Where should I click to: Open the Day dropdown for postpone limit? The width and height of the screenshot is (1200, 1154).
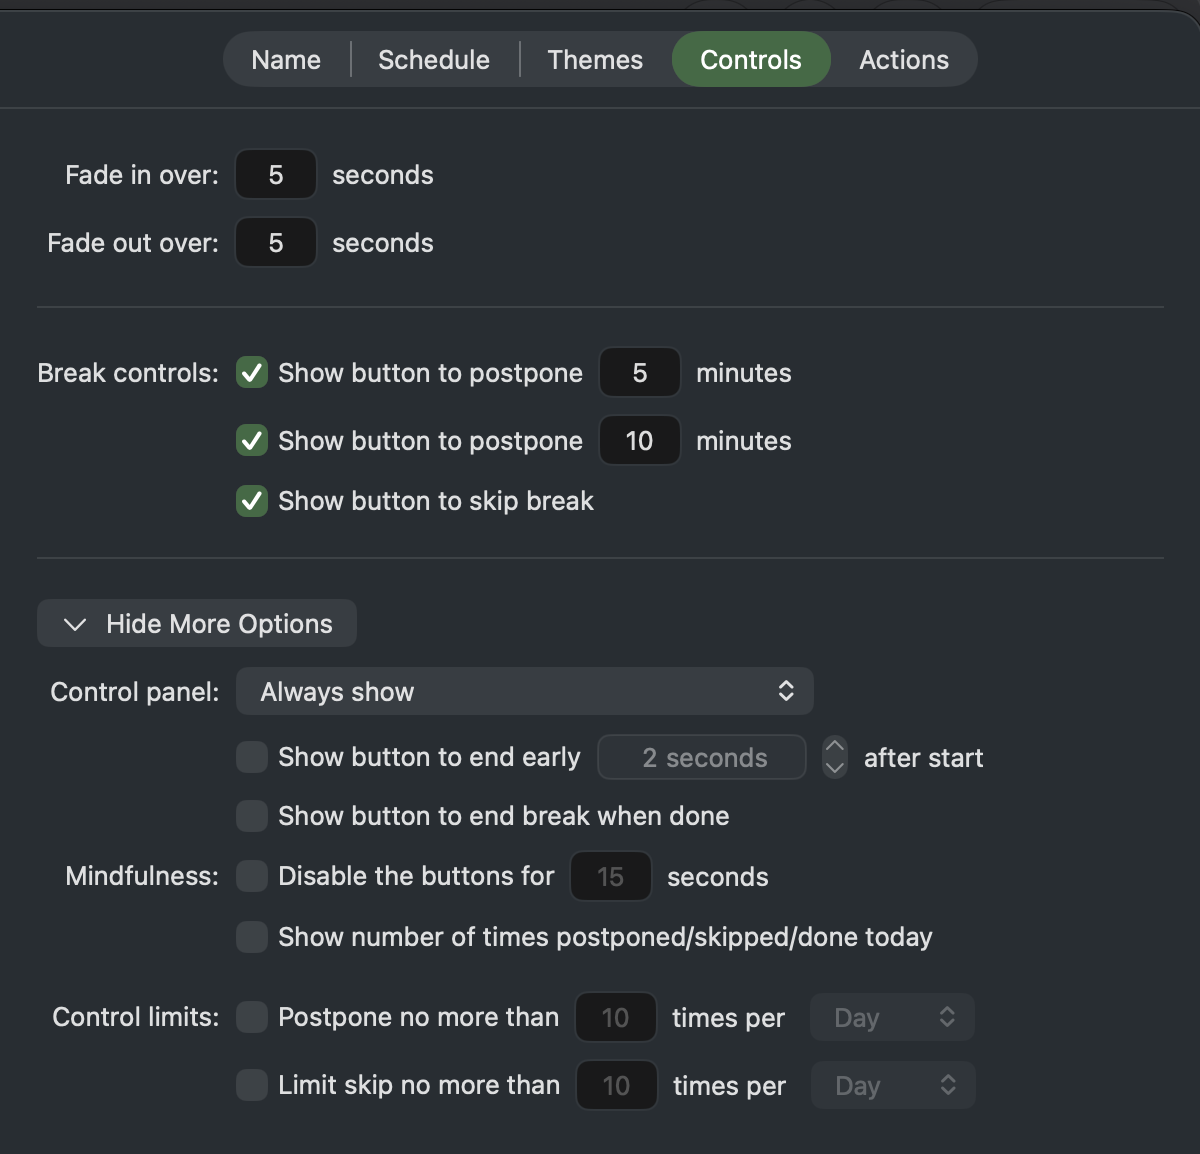click(892, 1018)
